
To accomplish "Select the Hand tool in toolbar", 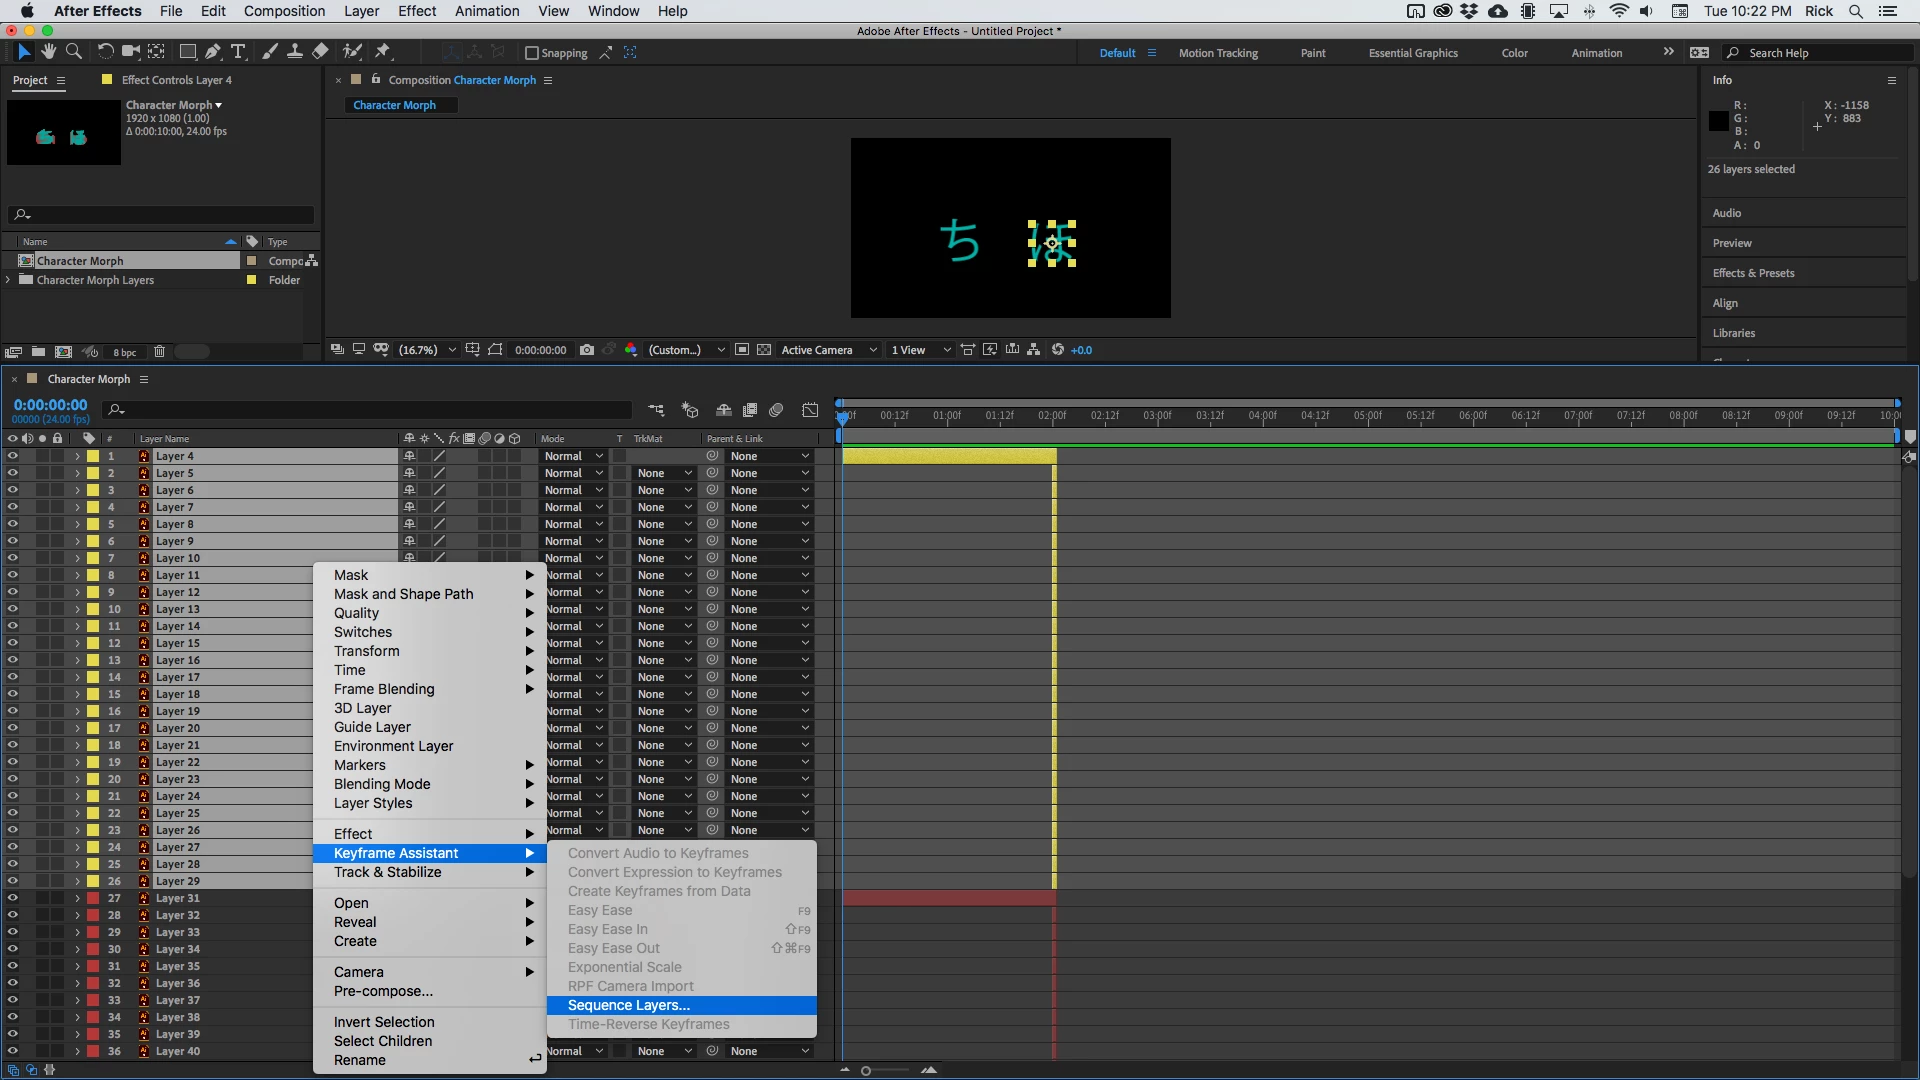I will 48,52.
